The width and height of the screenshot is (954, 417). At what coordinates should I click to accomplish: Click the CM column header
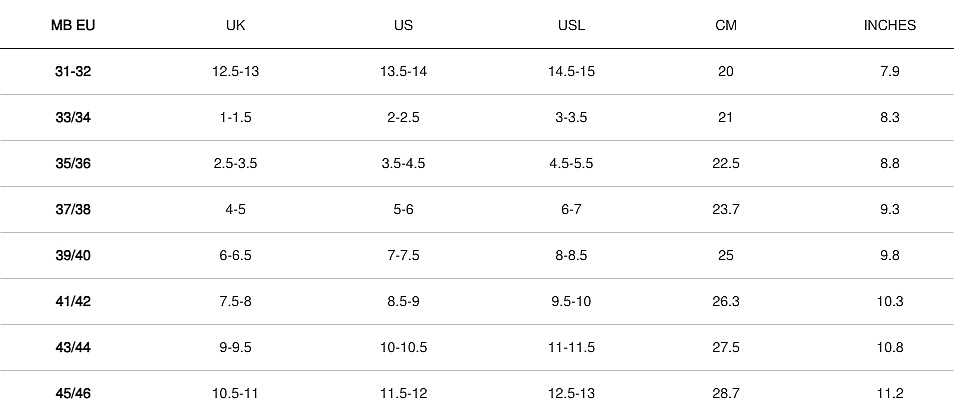tap(726, 25)
